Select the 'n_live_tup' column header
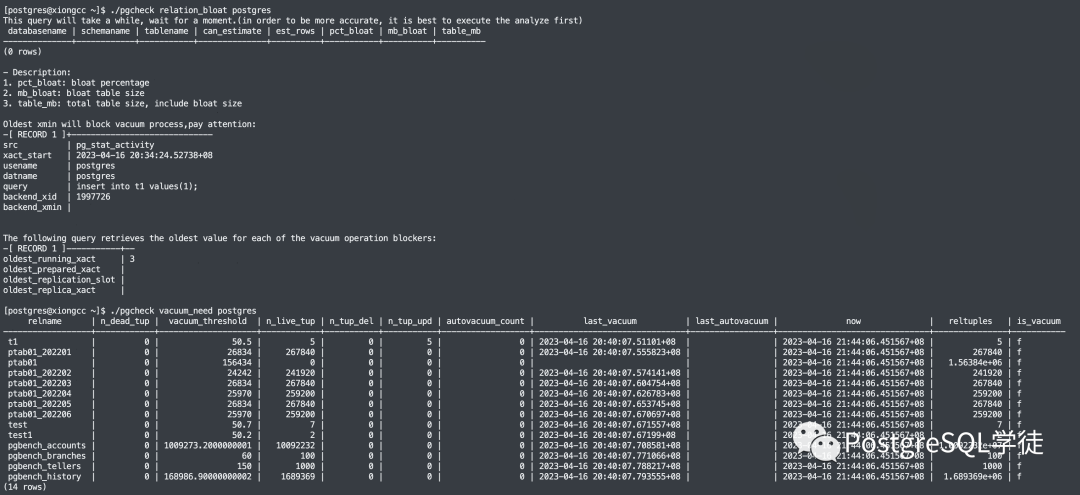 coord(291,322)
